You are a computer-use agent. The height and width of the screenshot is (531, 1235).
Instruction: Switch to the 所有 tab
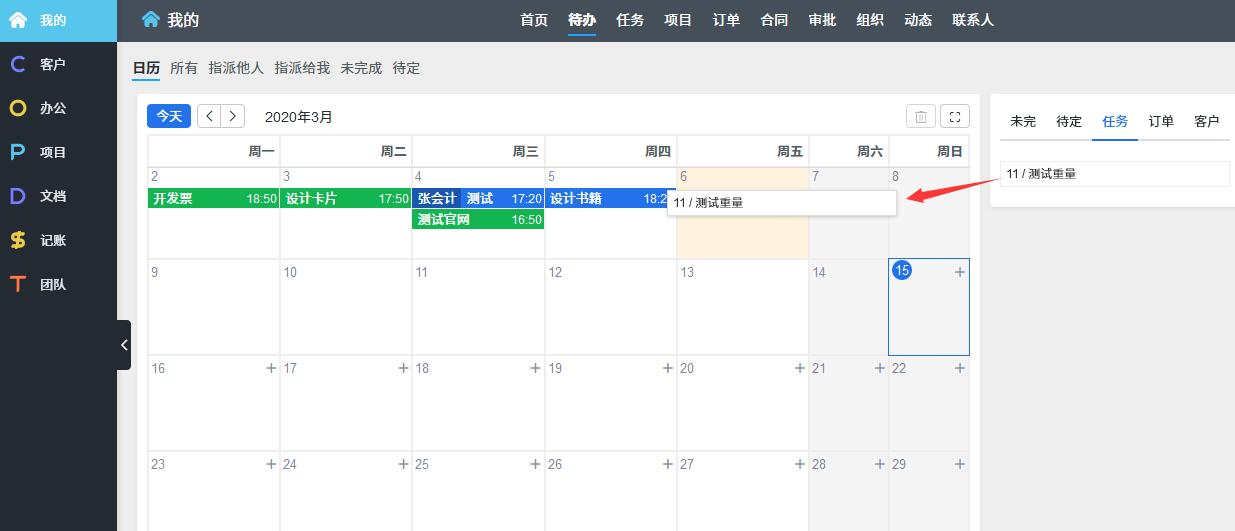pos(184,68)
